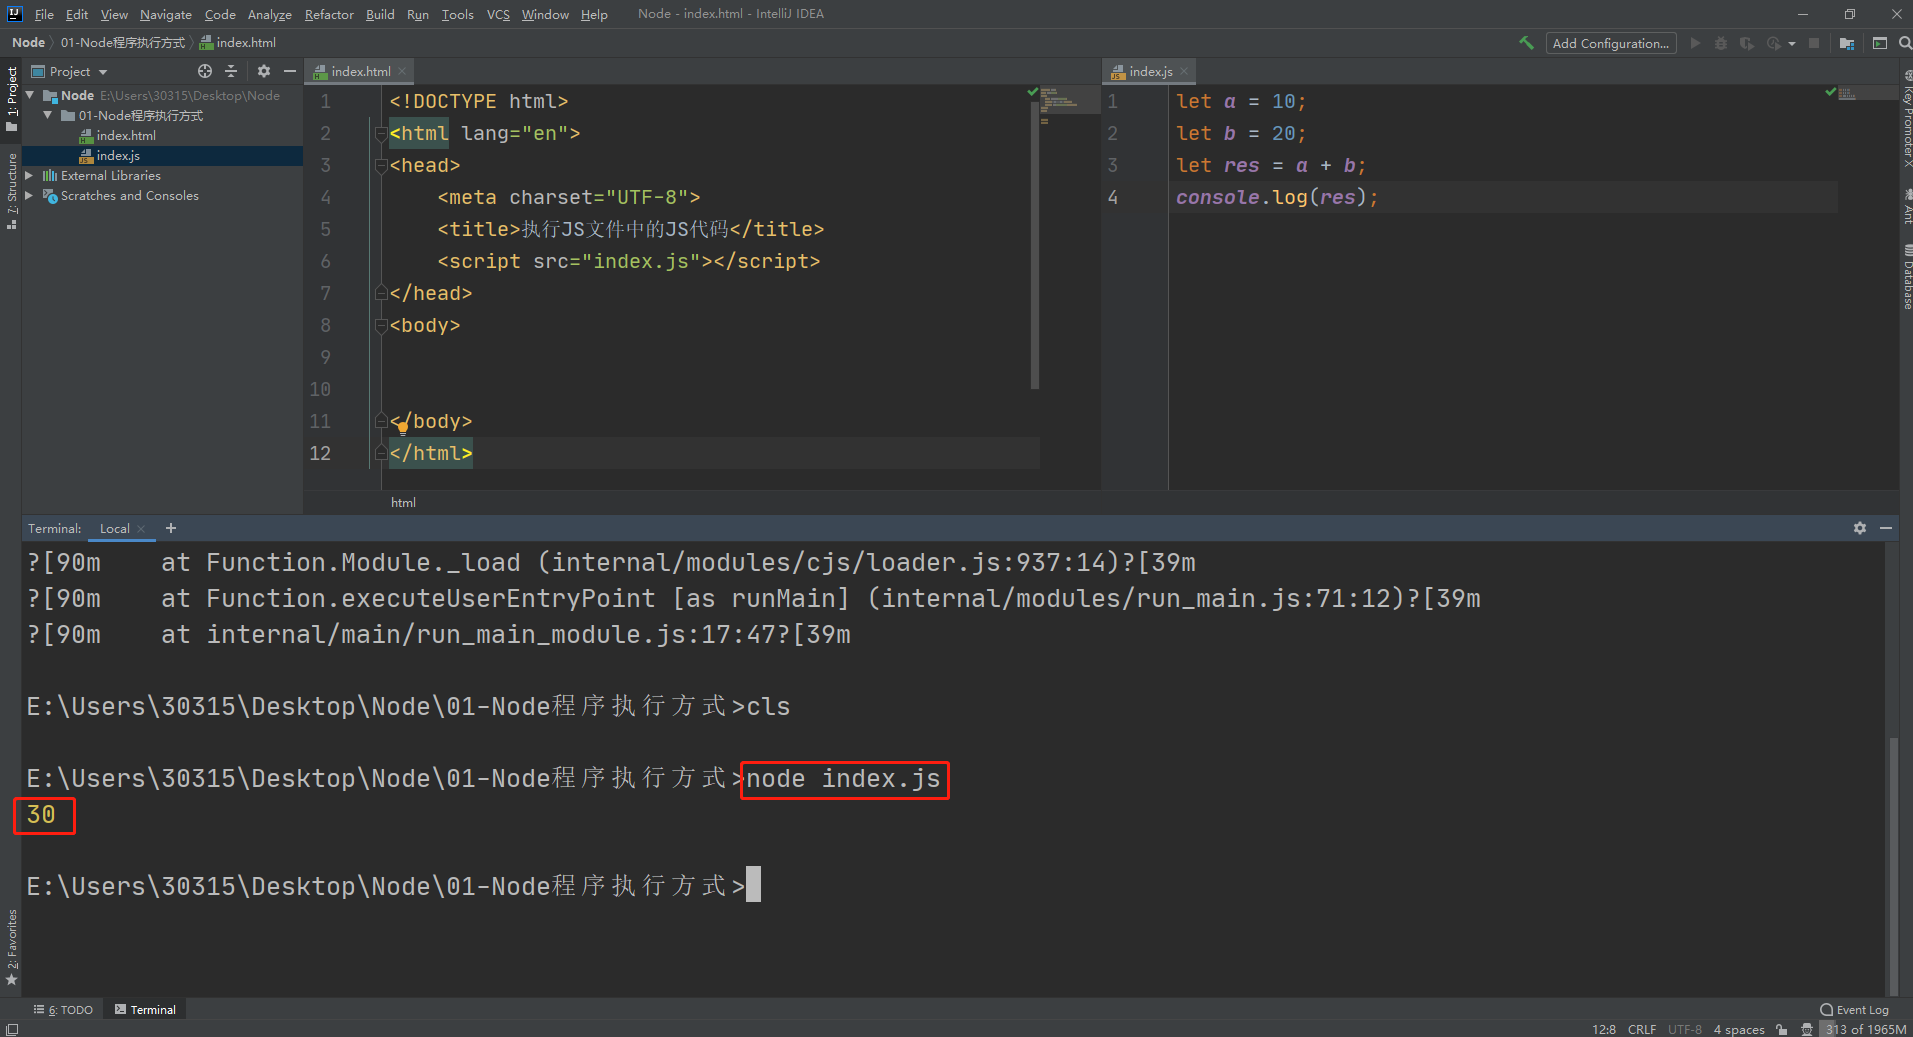Switch to index.js editor tab
This screenshot has width=1913, height=1037.
(1150, 71)
